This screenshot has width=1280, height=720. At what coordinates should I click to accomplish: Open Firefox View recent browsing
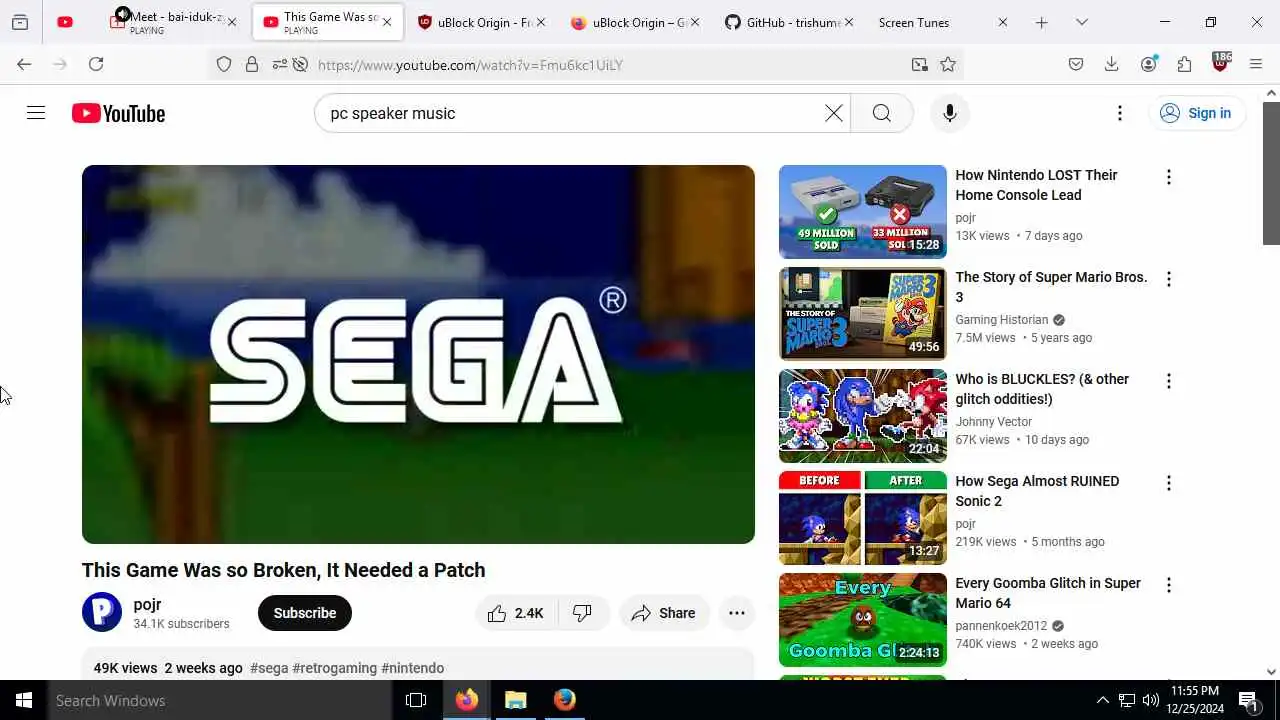pos(20,22)
